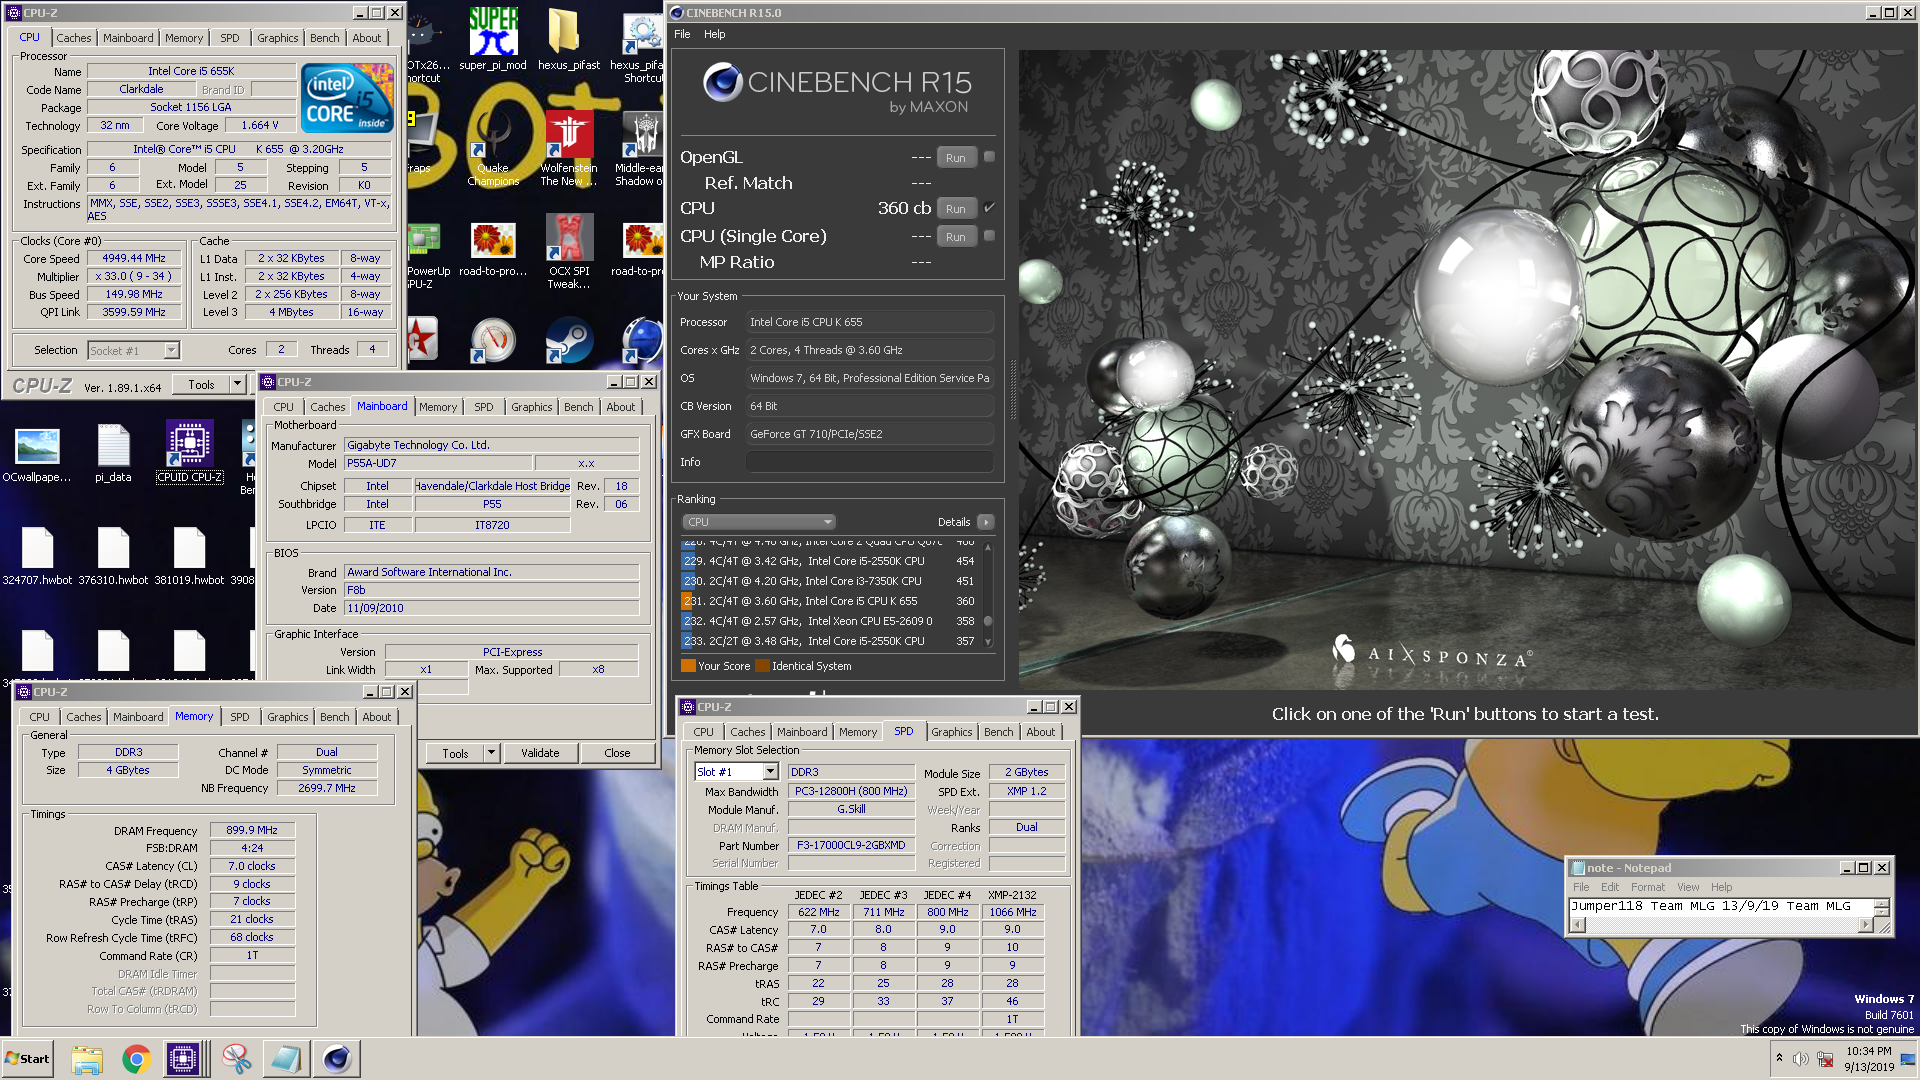Click the Intel Core i5 logo in CPU-Z
Image resolution: width=1920 pixels, height=1080 pixels.
point(347,98)
